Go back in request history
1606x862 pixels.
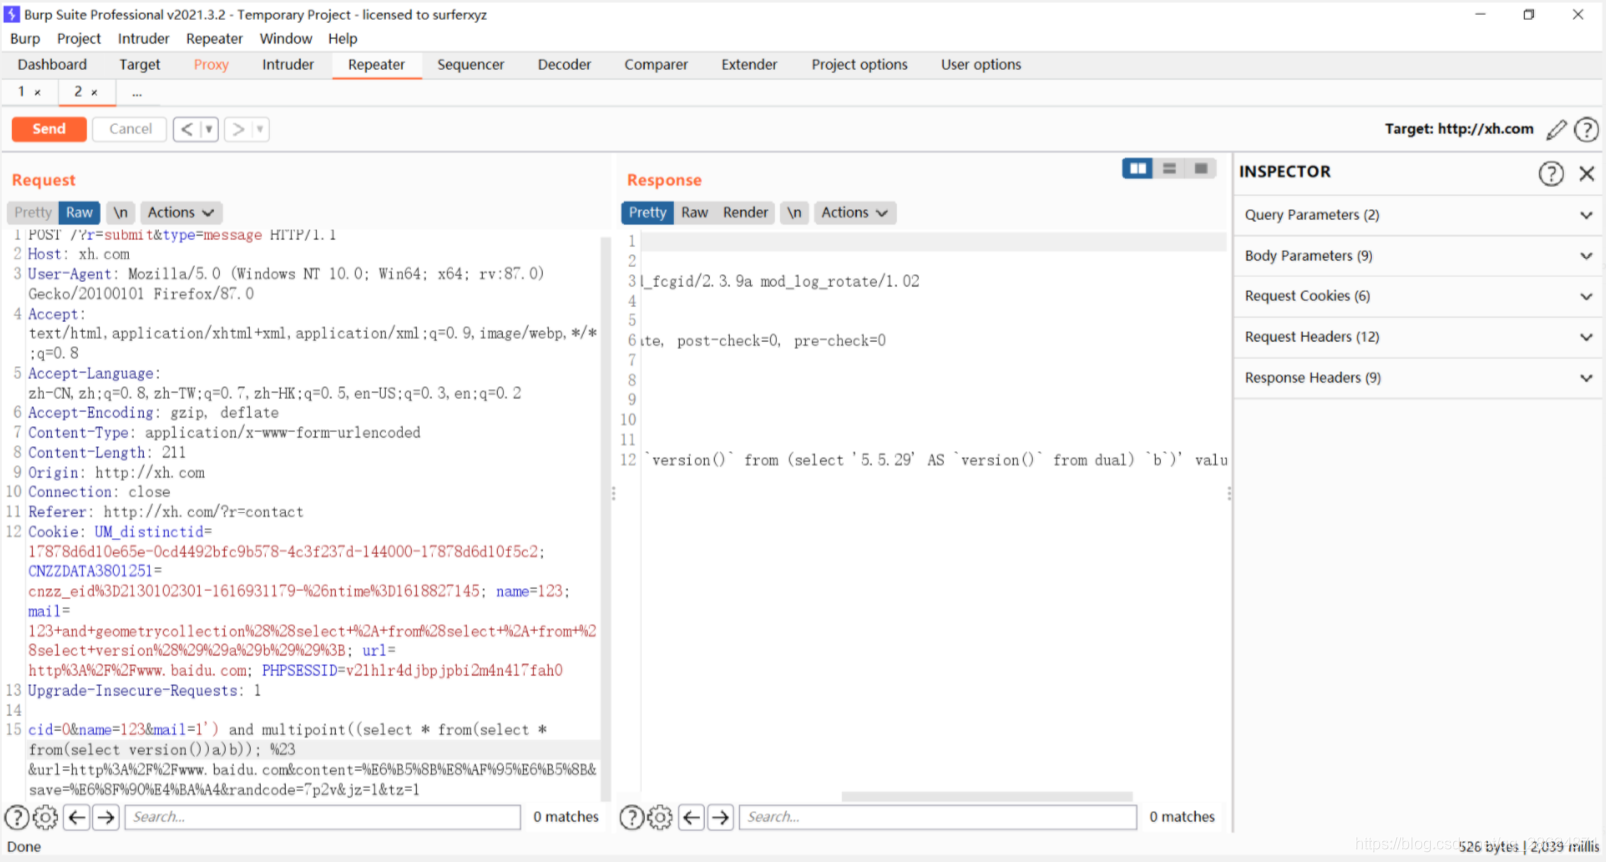pos(187,129)
